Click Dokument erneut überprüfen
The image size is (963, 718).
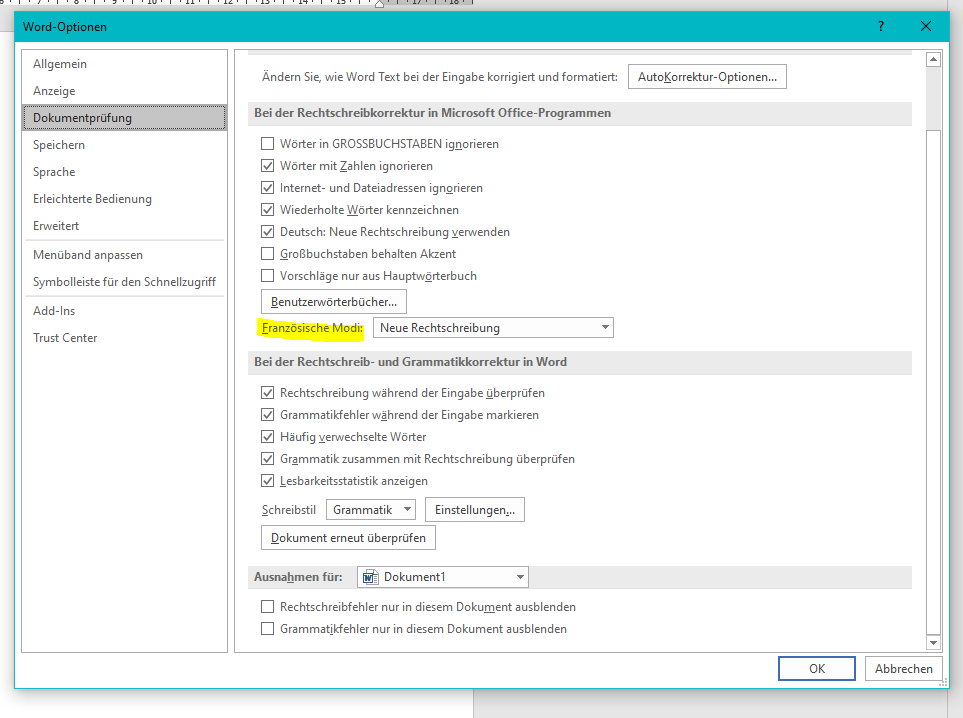(x=348, y=538)
